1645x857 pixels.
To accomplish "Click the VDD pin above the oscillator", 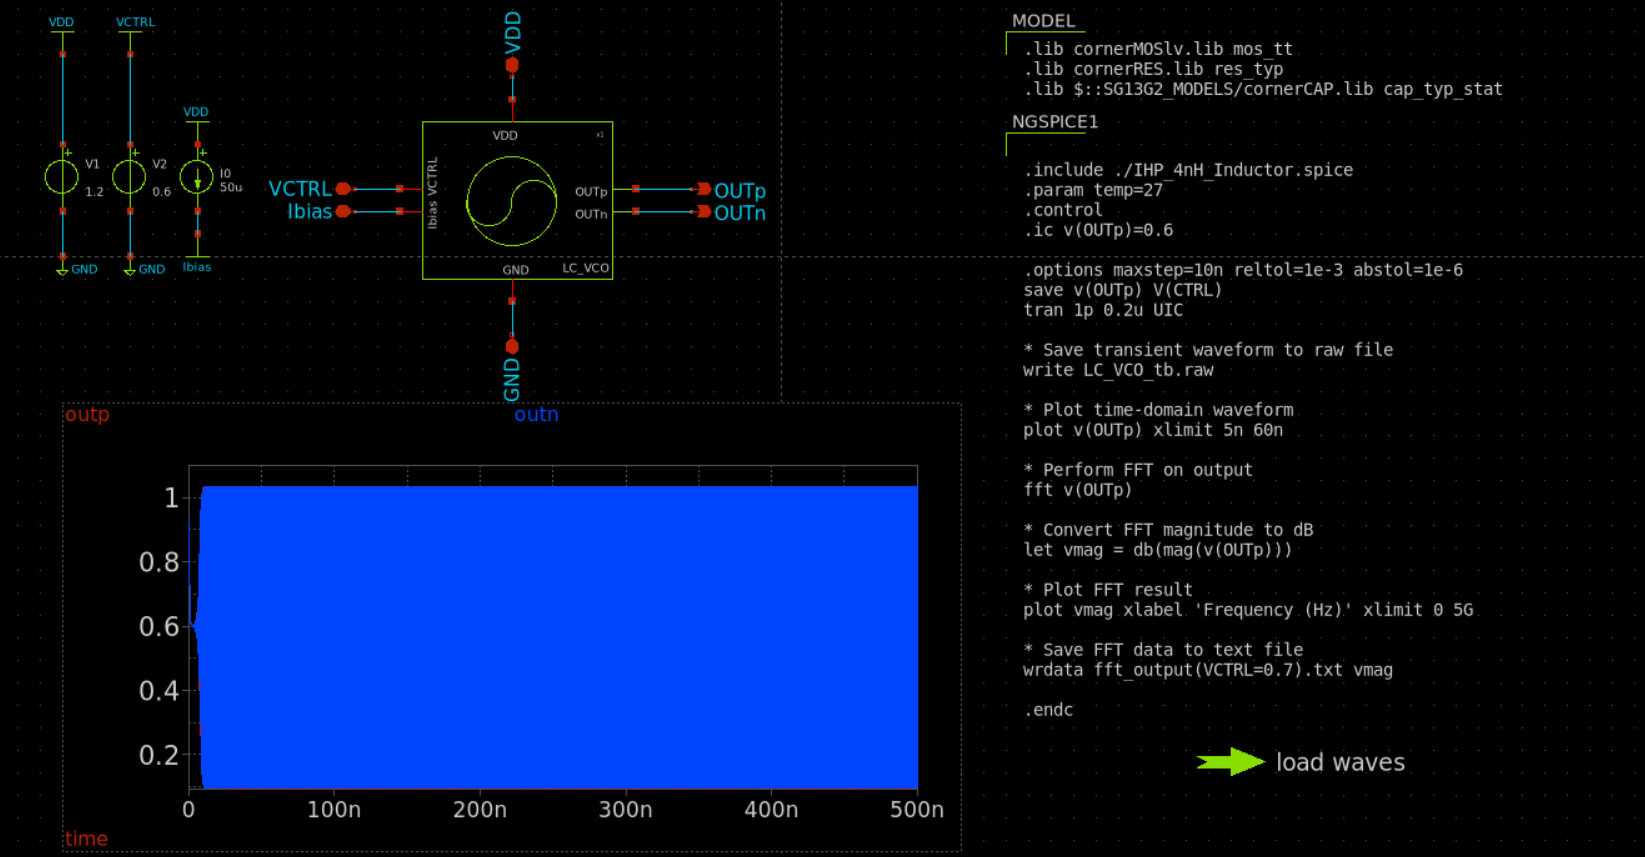I will pos(512,65).
